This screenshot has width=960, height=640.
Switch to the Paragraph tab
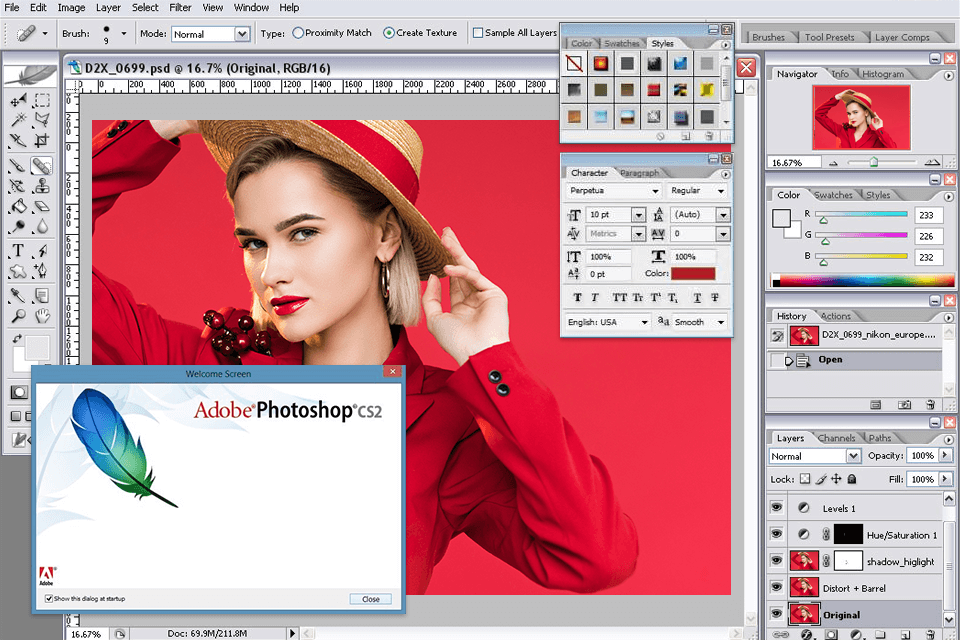click(x=639, y=173)
